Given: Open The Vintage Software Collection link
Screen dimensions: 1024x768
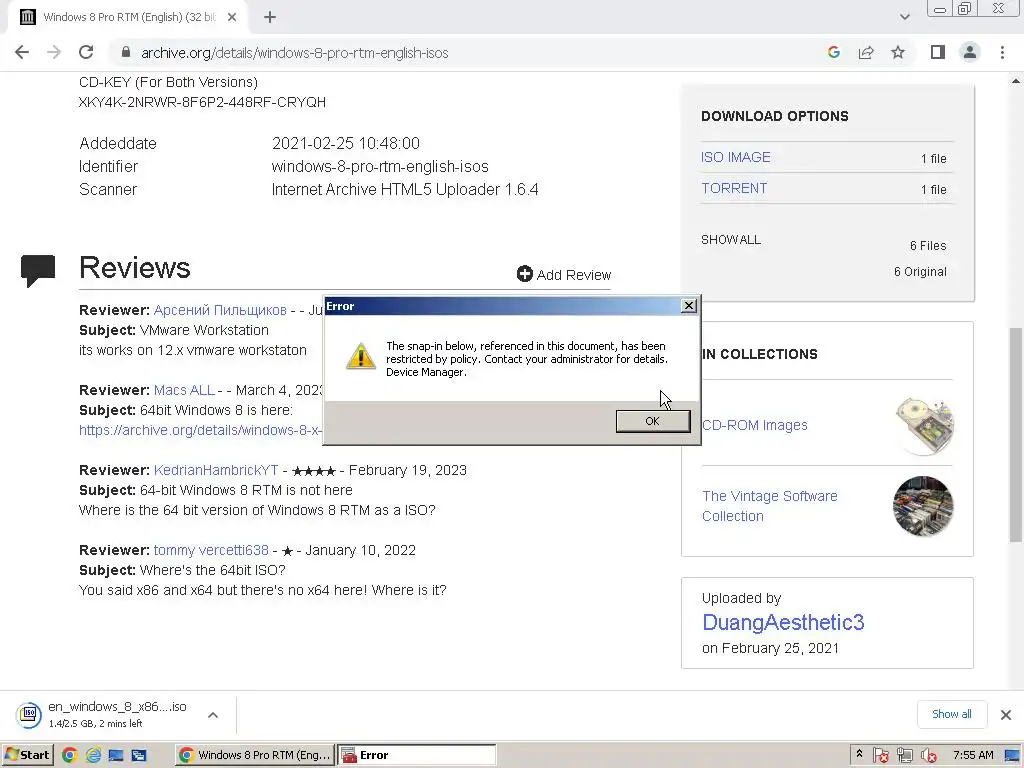Looking at the screenshot, I should (769, 506).
